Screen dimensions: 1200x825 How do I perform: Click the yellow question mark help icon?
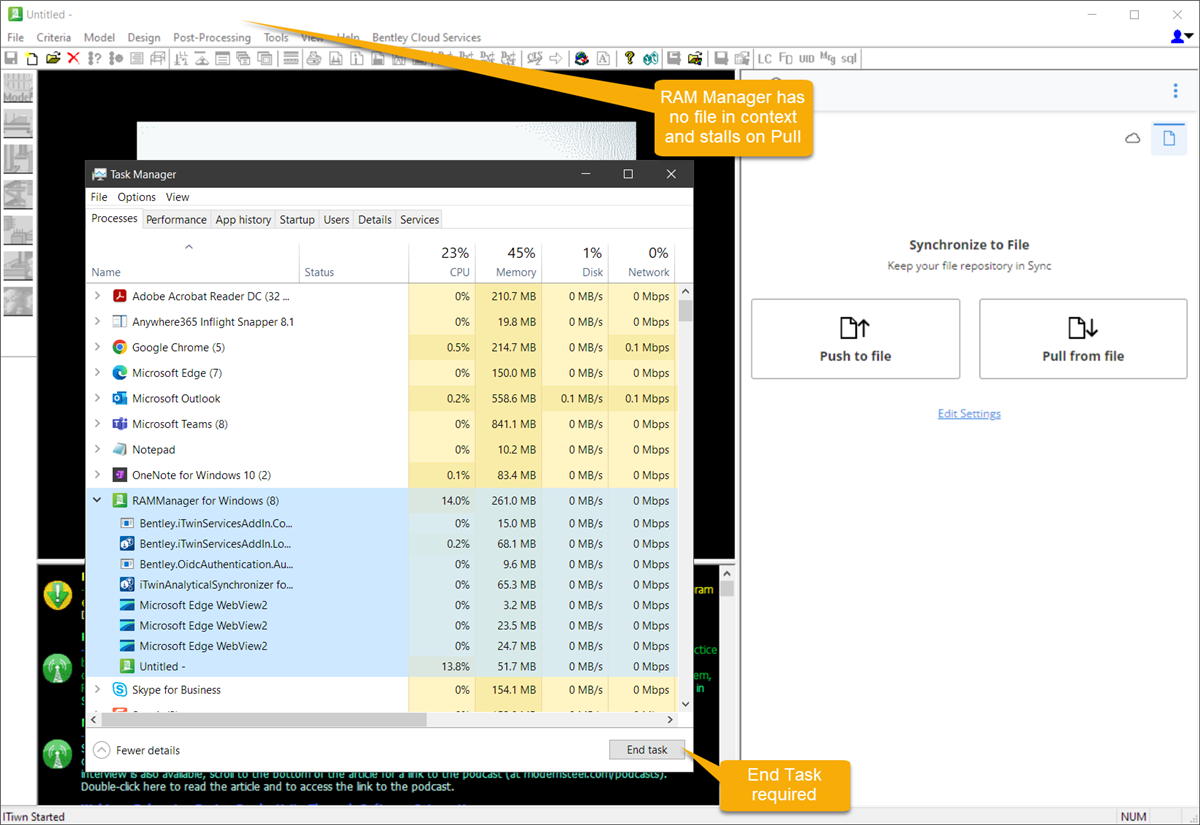coord(629,58)
